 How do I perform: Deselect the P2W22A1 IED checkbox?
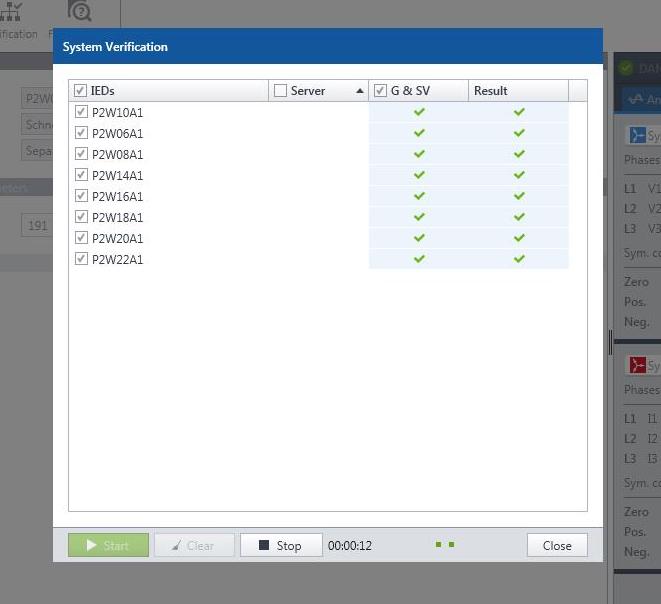point(81,259)
